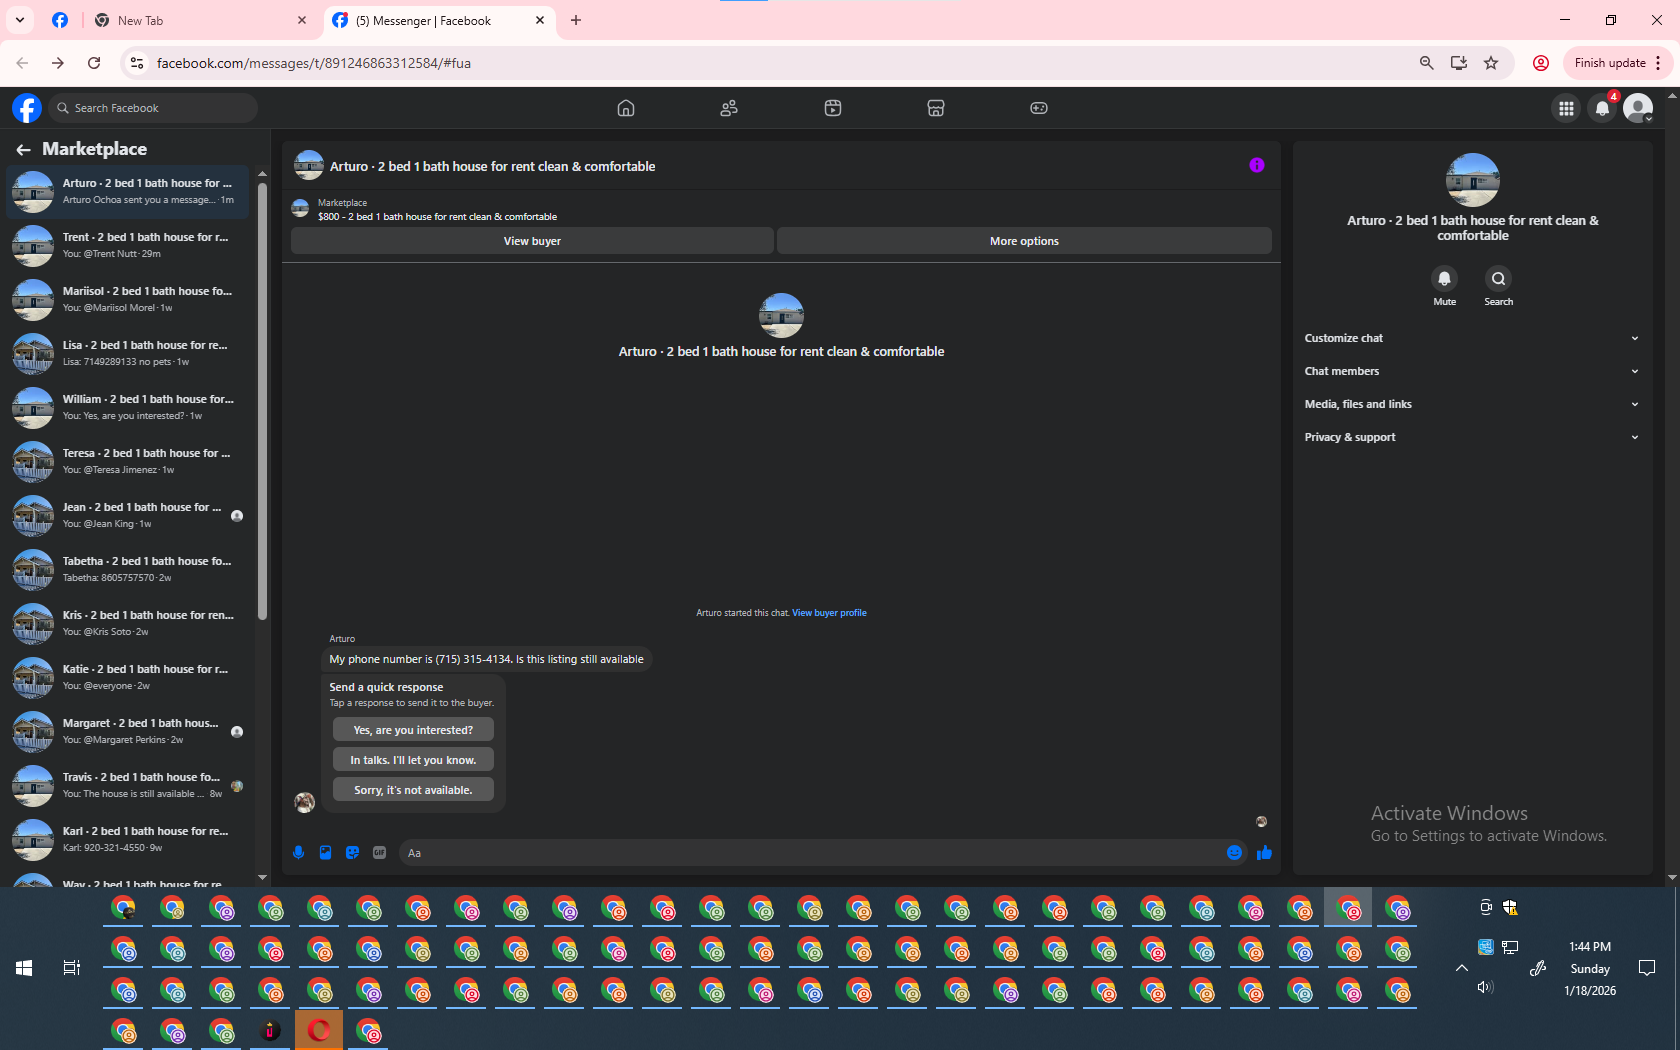Expand Media, files and links section
The height and width of the screenshot is (1050, 1680).
tap(1472, 404)
